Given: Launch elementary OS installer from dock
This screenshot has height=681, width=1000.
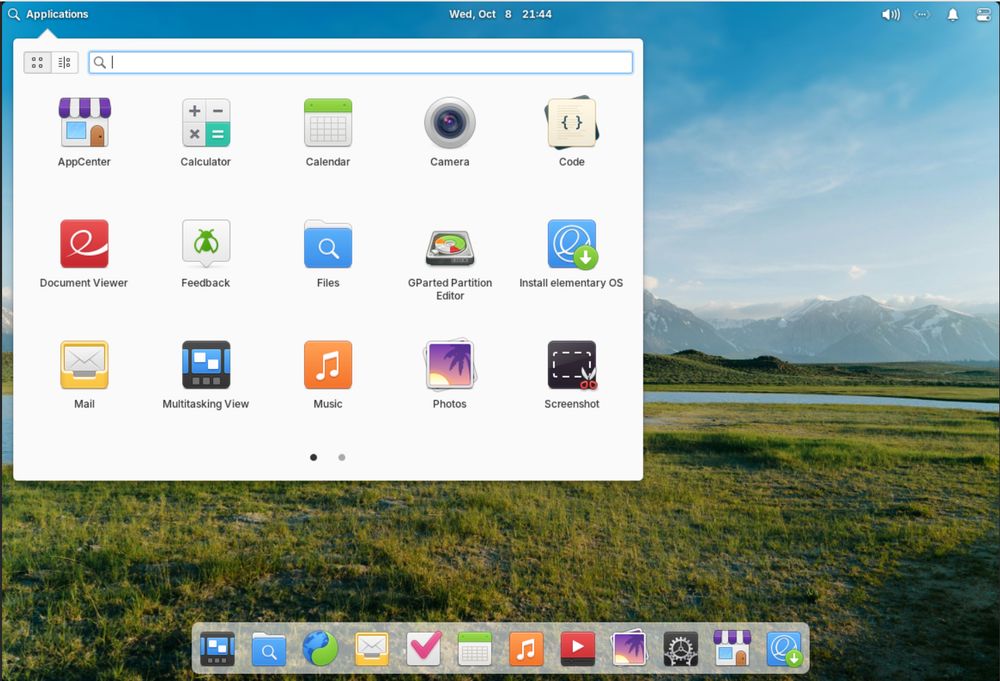Looking at the screenshot, I should 784,648.
